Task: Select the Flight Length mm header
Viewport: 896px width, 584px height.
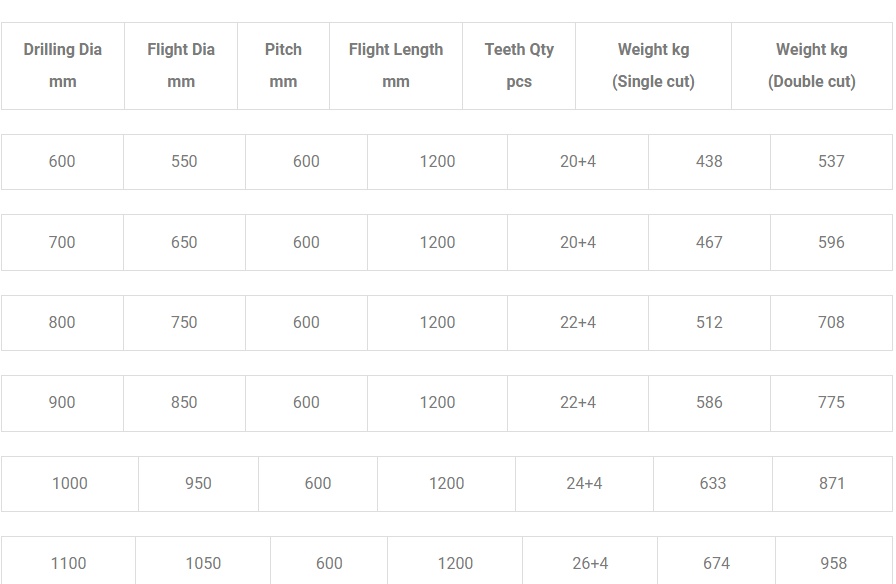Action: pyautogui.click(x=396, y=65)
